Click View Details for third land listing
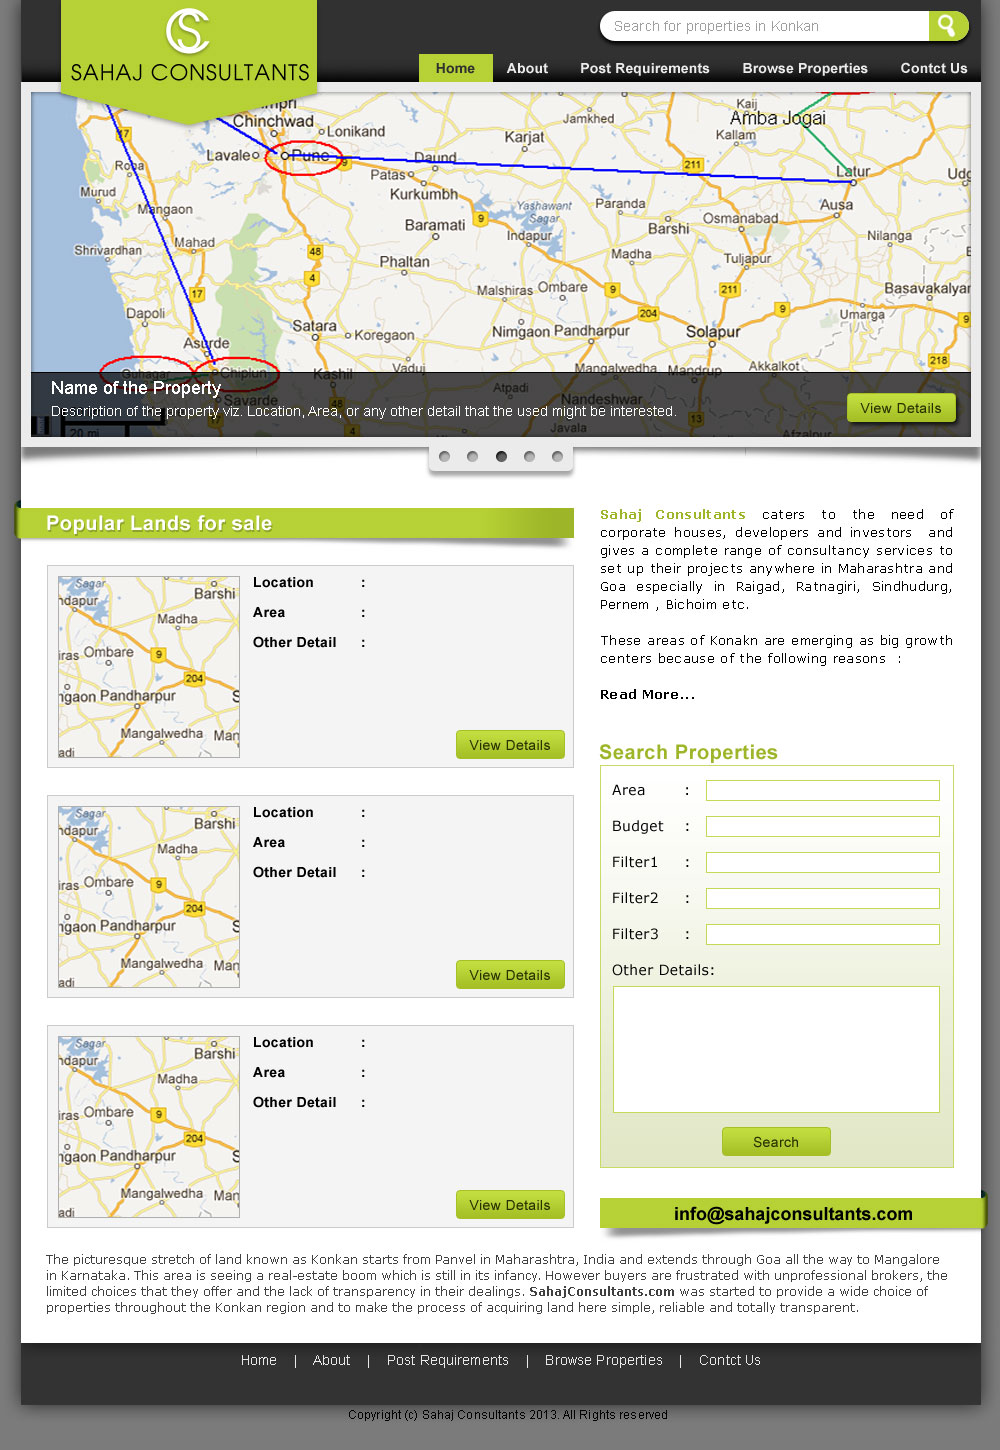Image resolution: width=1000 pixels, height=1450 pixels. coord(509,1205)
